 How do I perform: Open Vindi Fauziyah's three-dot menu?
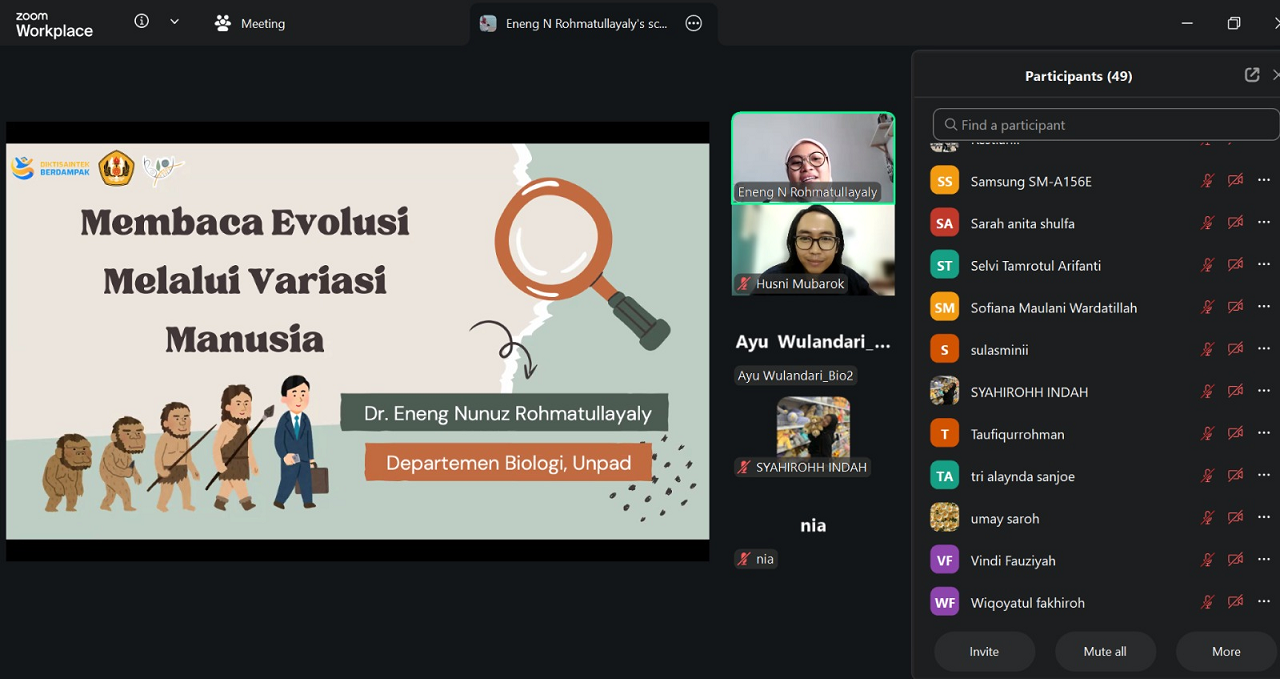[1264, 560]
